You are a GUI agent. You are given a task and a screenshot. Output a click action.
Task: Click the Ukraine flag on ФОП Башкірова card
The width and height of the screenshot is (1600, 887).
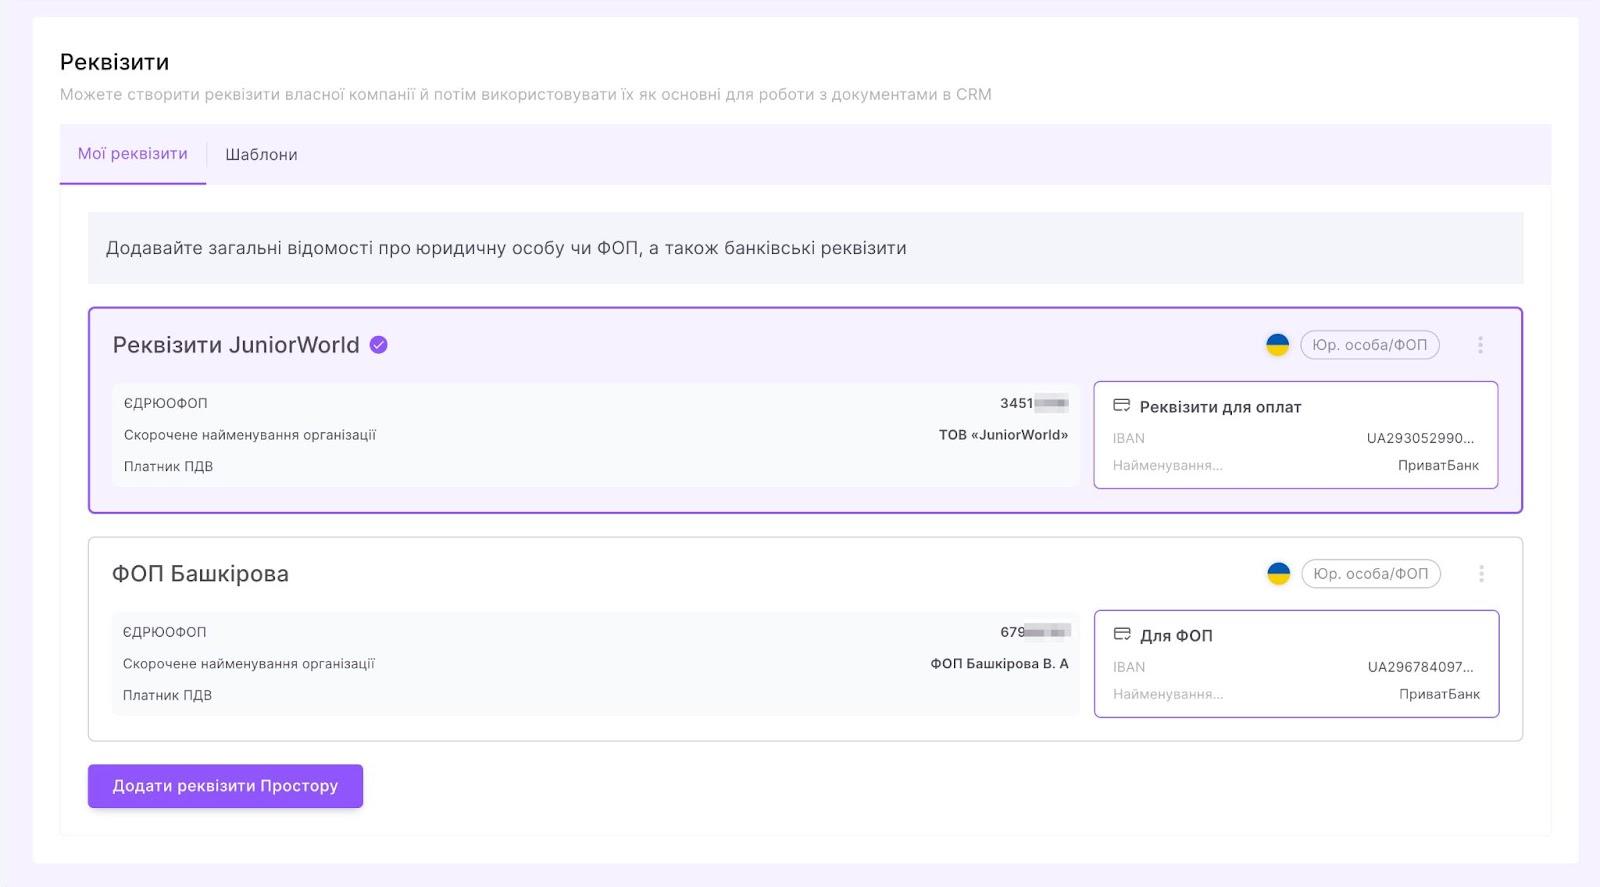click(1278, 574)
